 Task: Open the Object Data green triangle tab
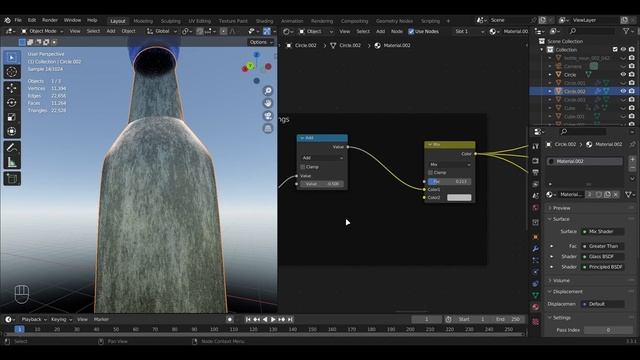(x=536, y=295)
